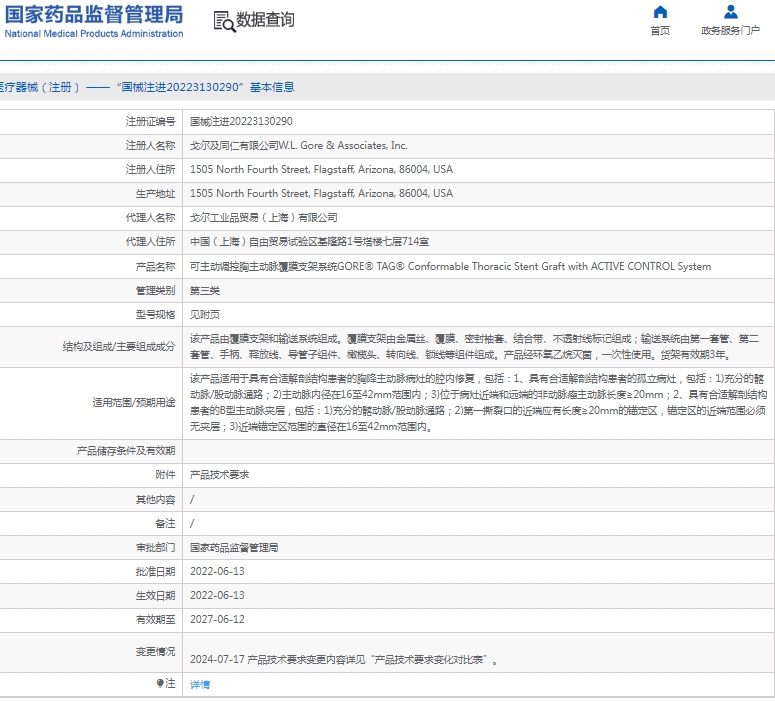Click the 国家药品监督管理局 logo
This screenshot has height=701, width=775.
click(x=94, y=14)
